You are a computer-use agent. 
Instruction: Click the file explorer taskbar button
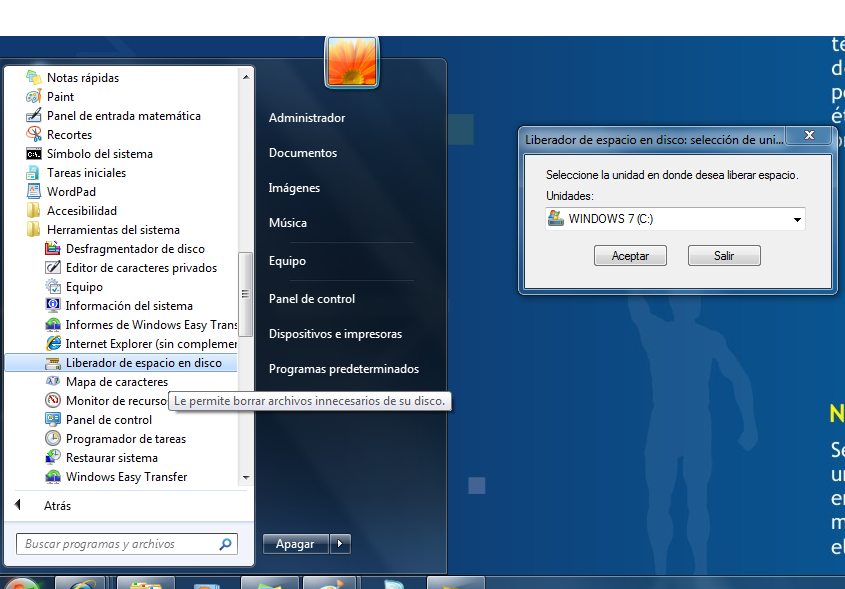pyautogui.click(x=146, y=583)
